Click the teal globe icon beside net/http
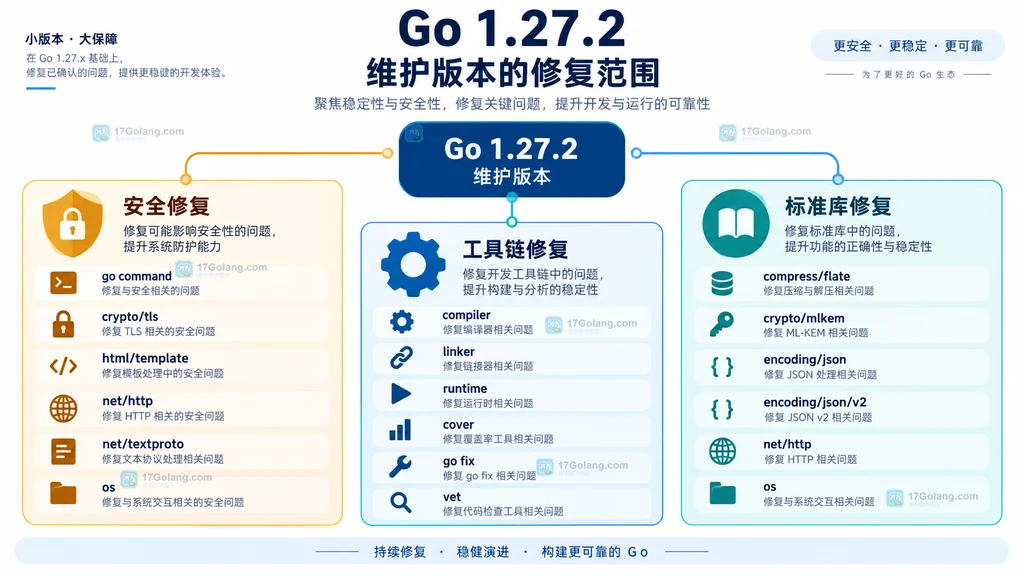Screen dimensions: 1024x576 pyautogui.click(x=722, y=451)
